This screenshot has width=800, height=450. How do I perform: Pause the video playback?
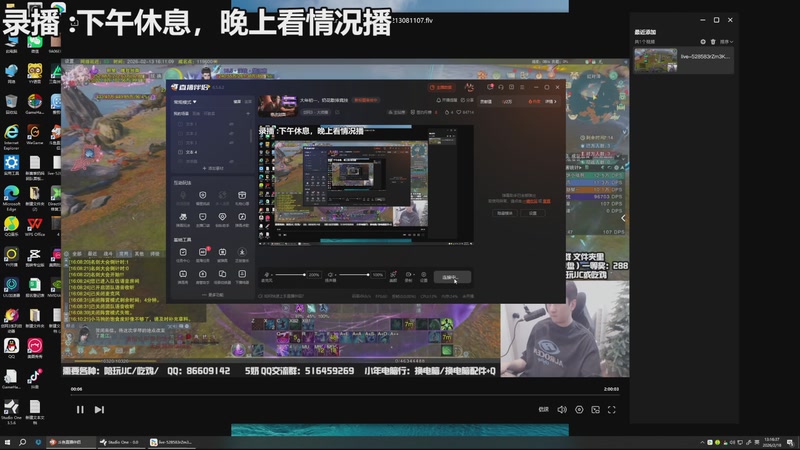(x=80, y=410)
